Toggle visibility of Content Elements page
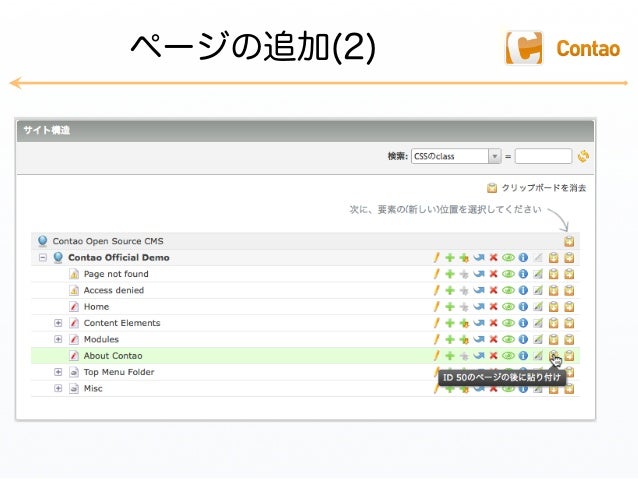Viewport: 638px width, 479px height. tap(508, 323)
